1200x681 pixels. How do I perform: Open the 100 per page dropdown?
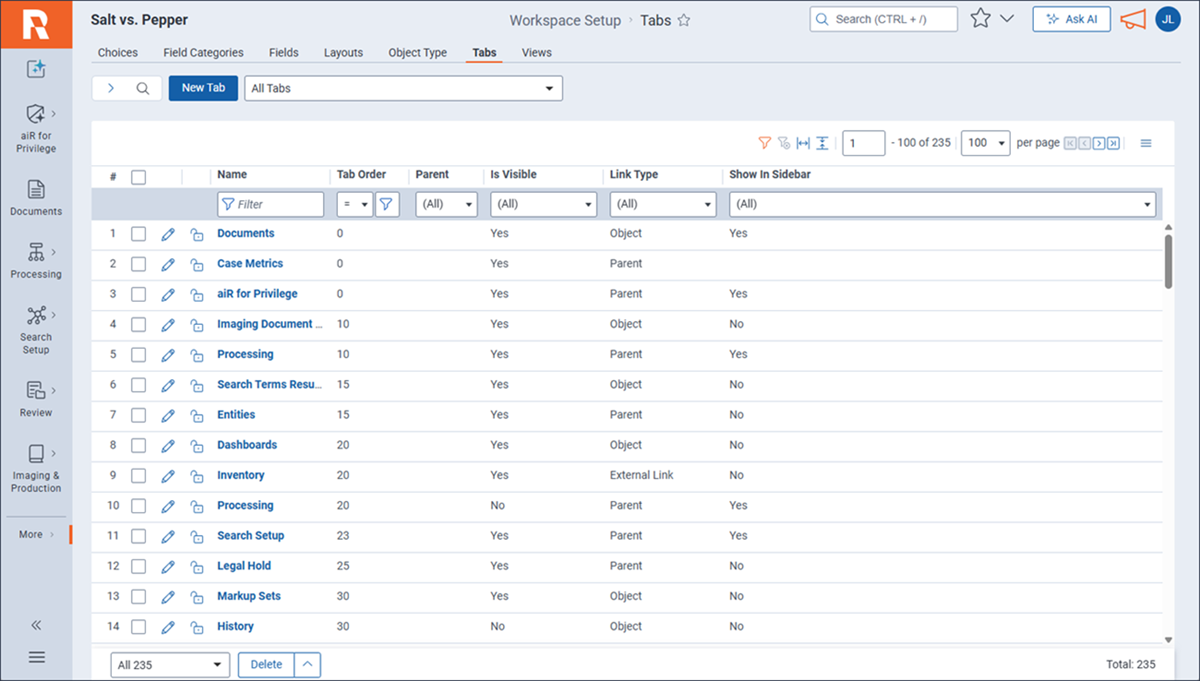click(985, 143)
